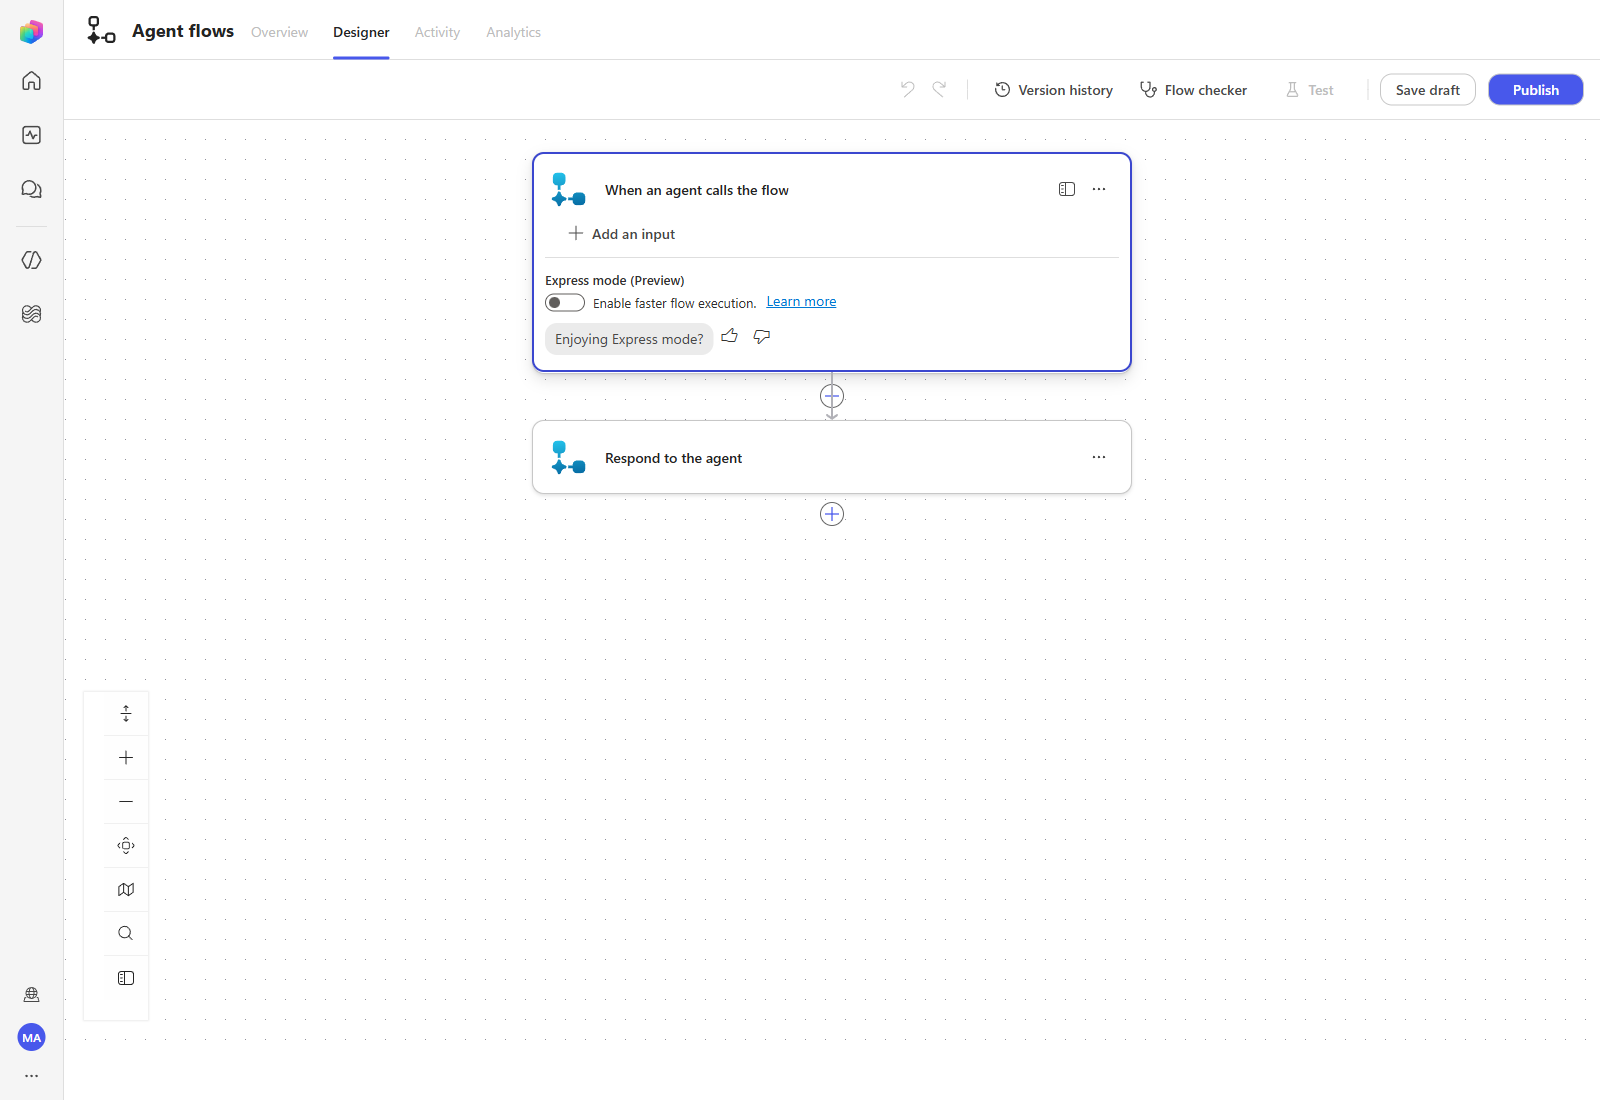The height and width of the screenshot is (1100, 1600).
Task: Switch to the Activity tab
Action: 437,32
